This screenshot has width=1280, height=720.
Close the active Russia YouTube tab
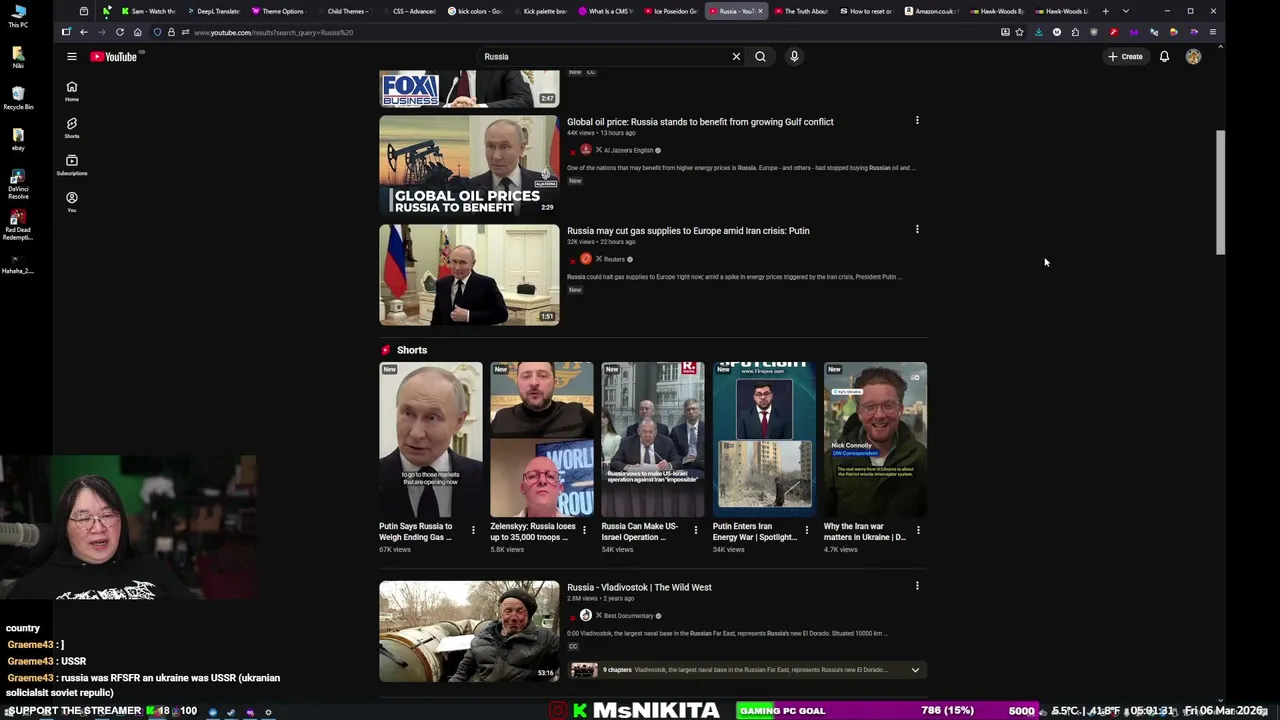760,11
